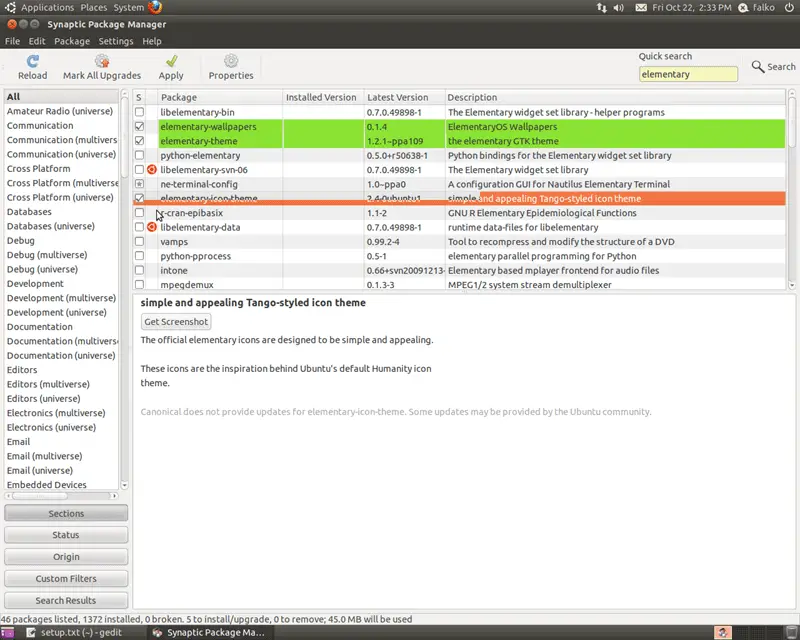The width and height of the screenshot is (800, 640).
Task: Open the Places menu in the top panel
Action: (94, 7)
